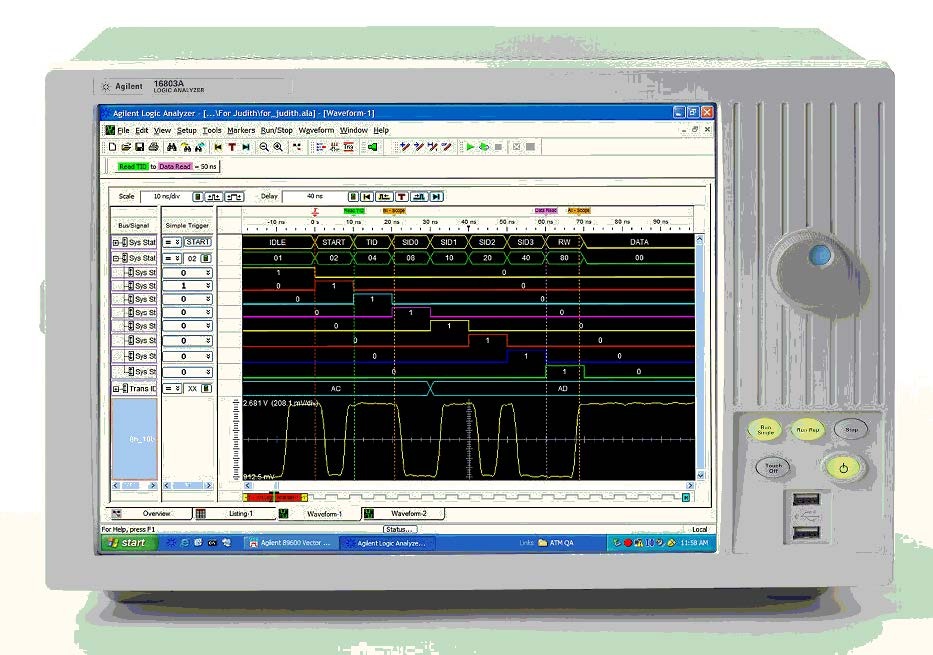Click the Windows Start button
Image resolution: width=933 pixels, height=655 pixels.
pyautogui.click(x=126, y=543)
